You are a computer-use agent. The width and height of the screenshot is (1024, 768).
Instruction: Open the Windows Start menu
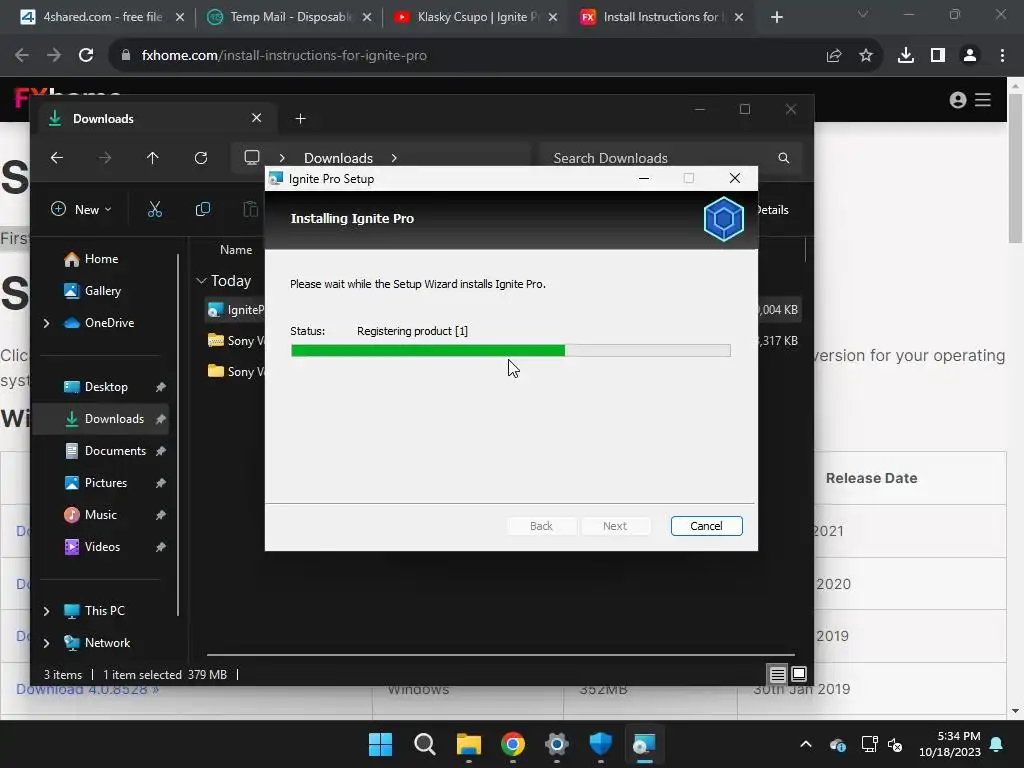point(380,744)
